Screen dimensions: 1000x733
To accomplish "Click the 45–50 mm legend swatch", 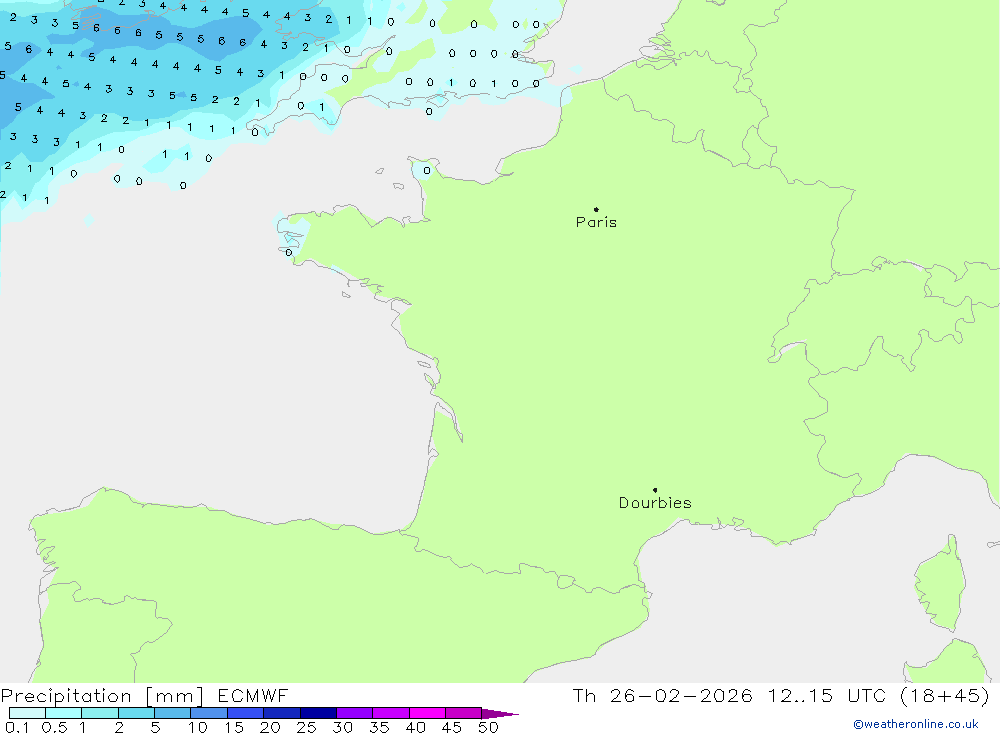I will [x=463, y=713].
